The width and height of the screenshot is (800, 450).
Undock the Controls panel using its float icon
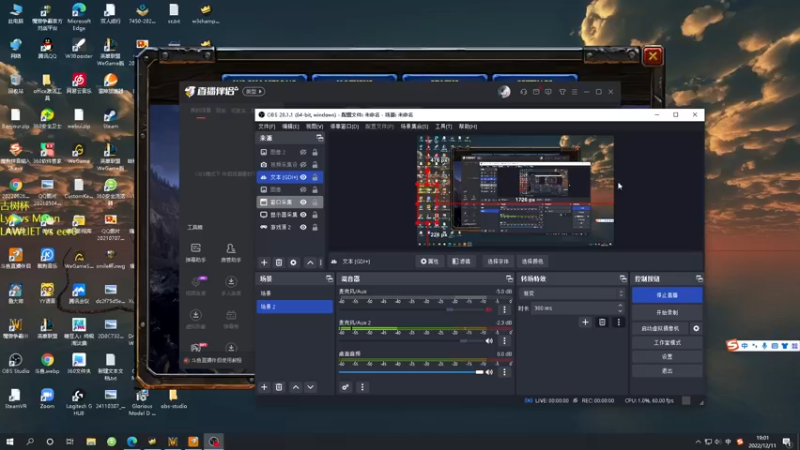[x=699, y=279]
